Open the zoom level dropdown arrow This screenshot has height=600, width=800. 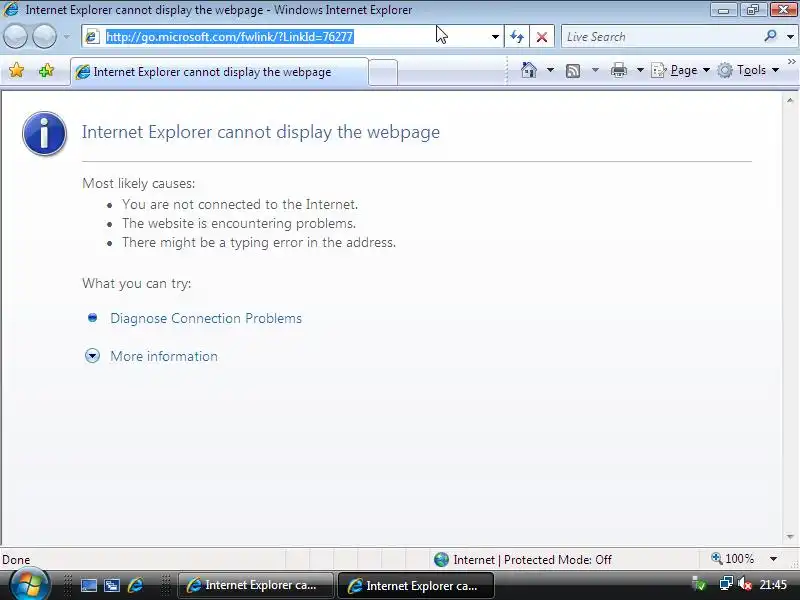(773, 559)
